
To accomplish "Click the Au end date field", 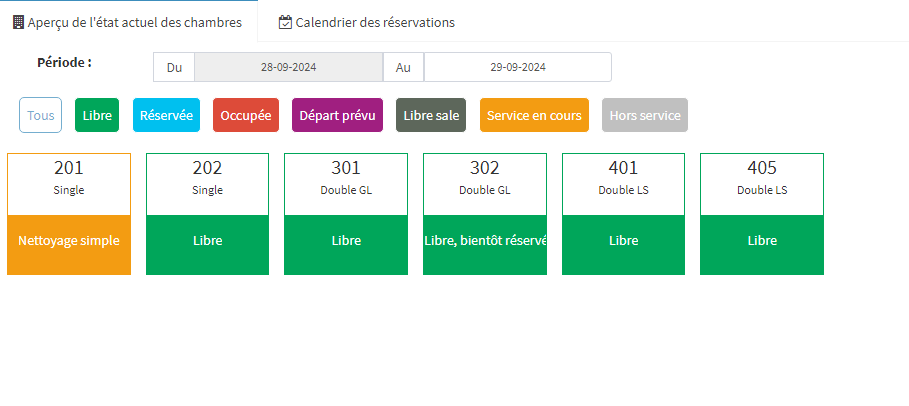I will coord(517,67).
